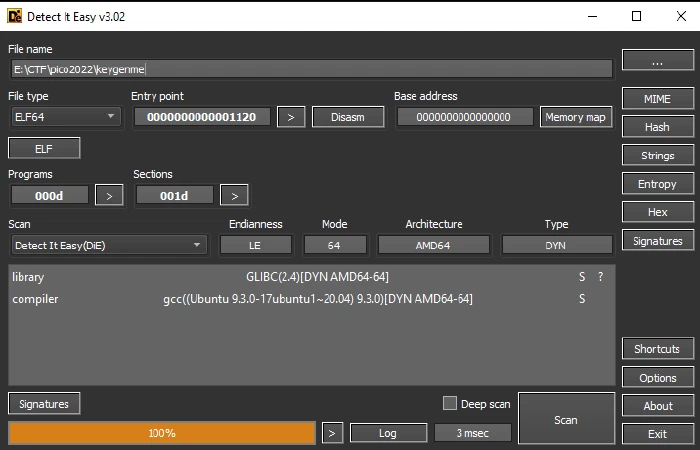Maximize the Detect It Easy window
This screenshot has height=450, width=700.
pyautogui.click(x=637, y=17)
